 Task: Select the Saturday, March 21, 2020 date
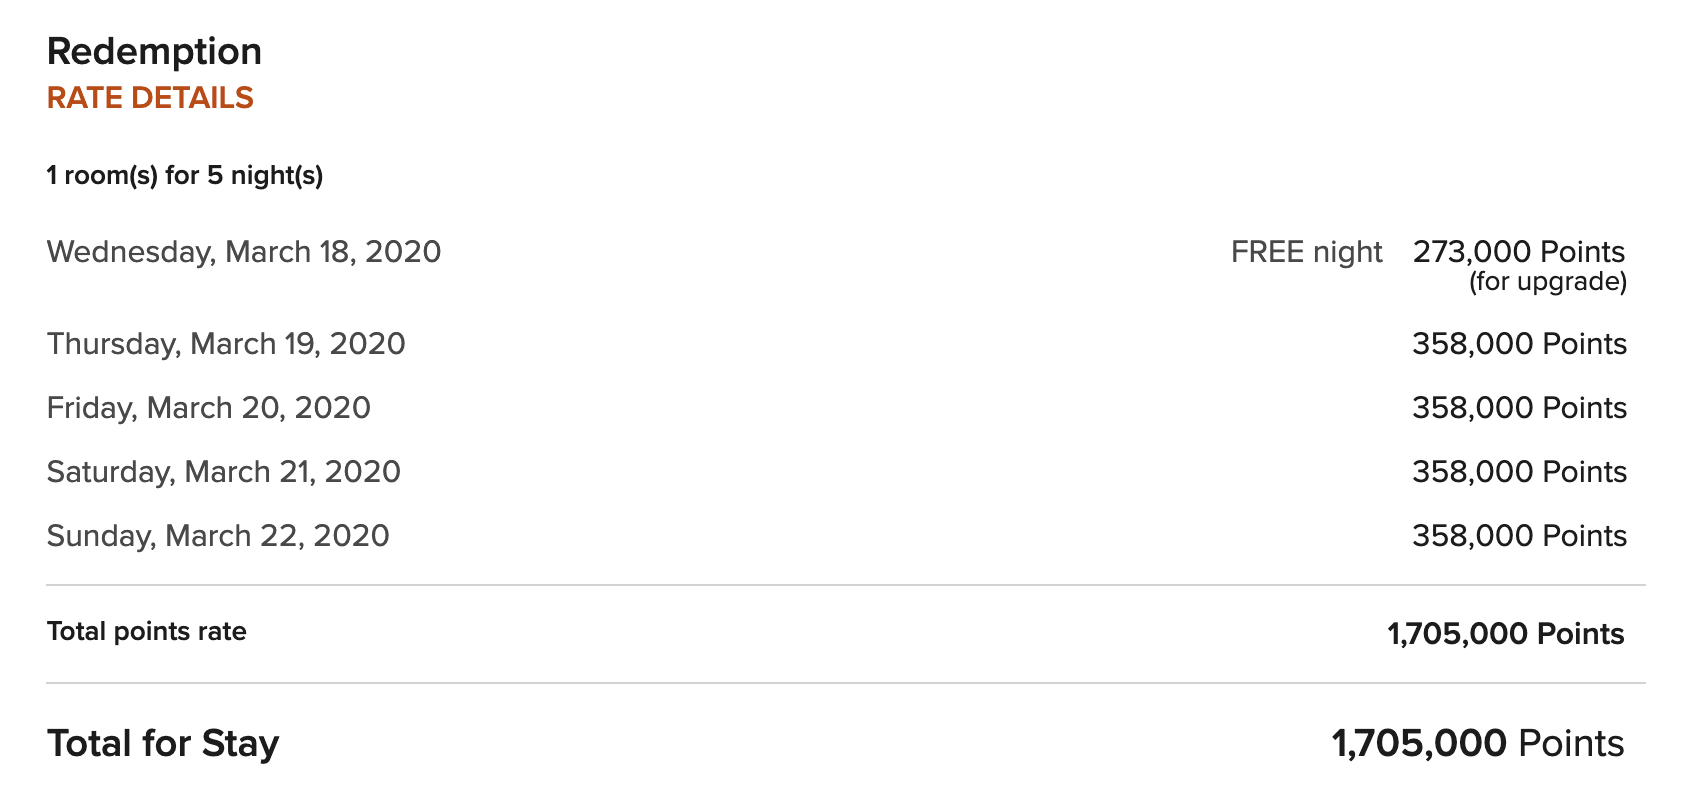point(224,472)
